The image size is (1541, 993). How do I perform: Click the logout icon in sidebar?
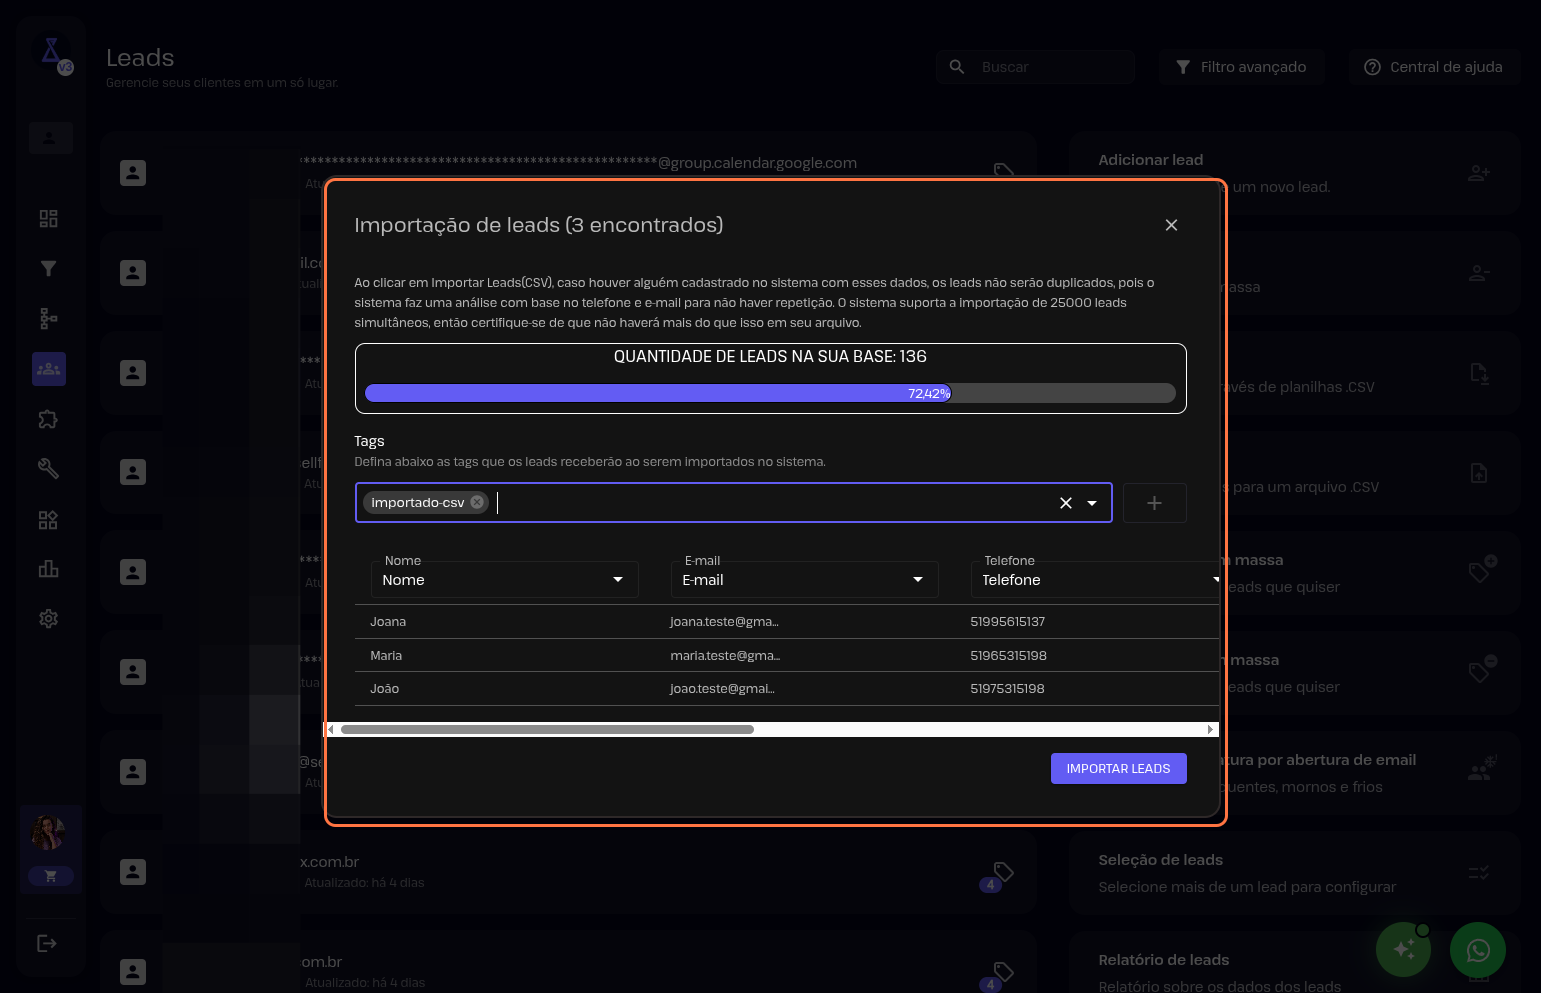[x=47, y=943]
